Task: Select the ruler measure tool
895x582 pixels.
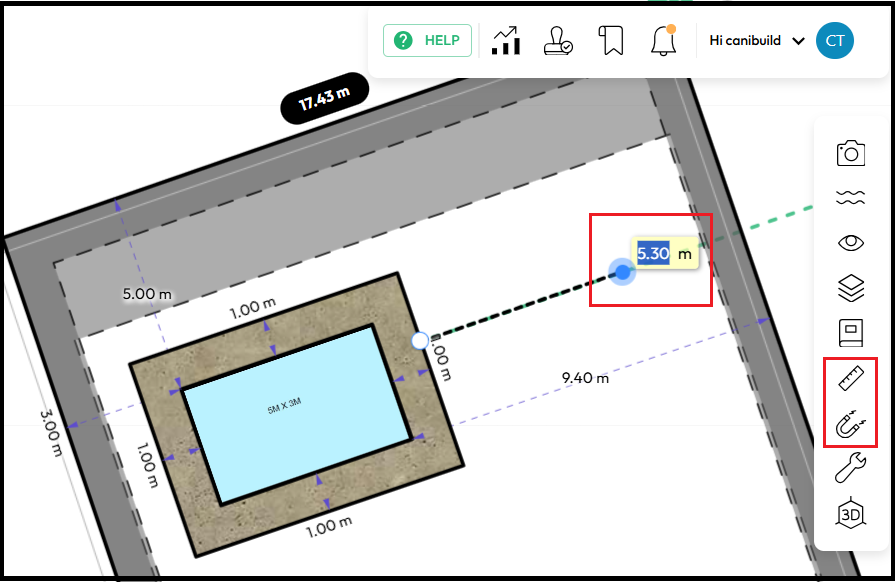Action: (x=850, y=379)
